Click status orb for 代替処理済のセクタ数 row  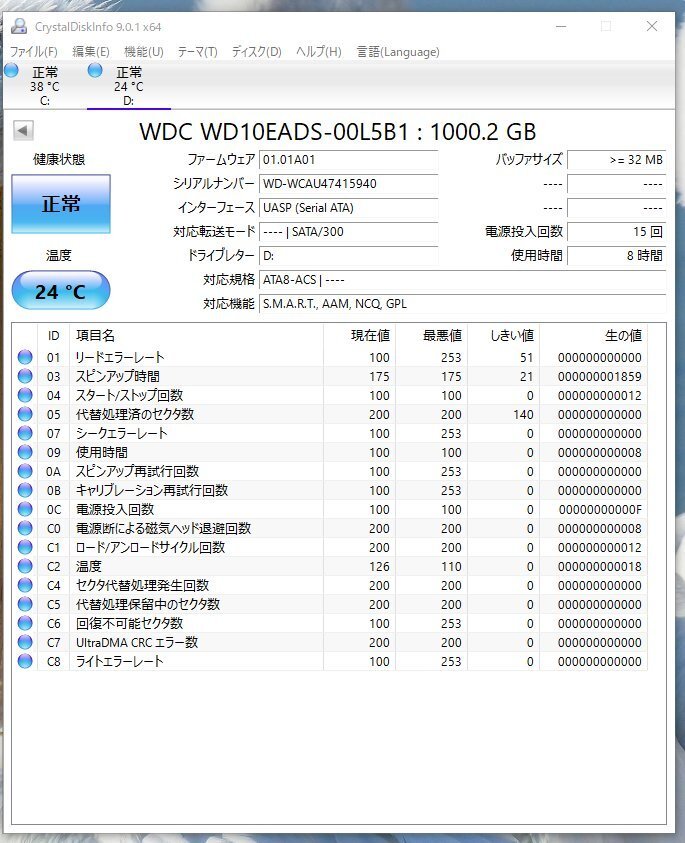tap(25, 414)
